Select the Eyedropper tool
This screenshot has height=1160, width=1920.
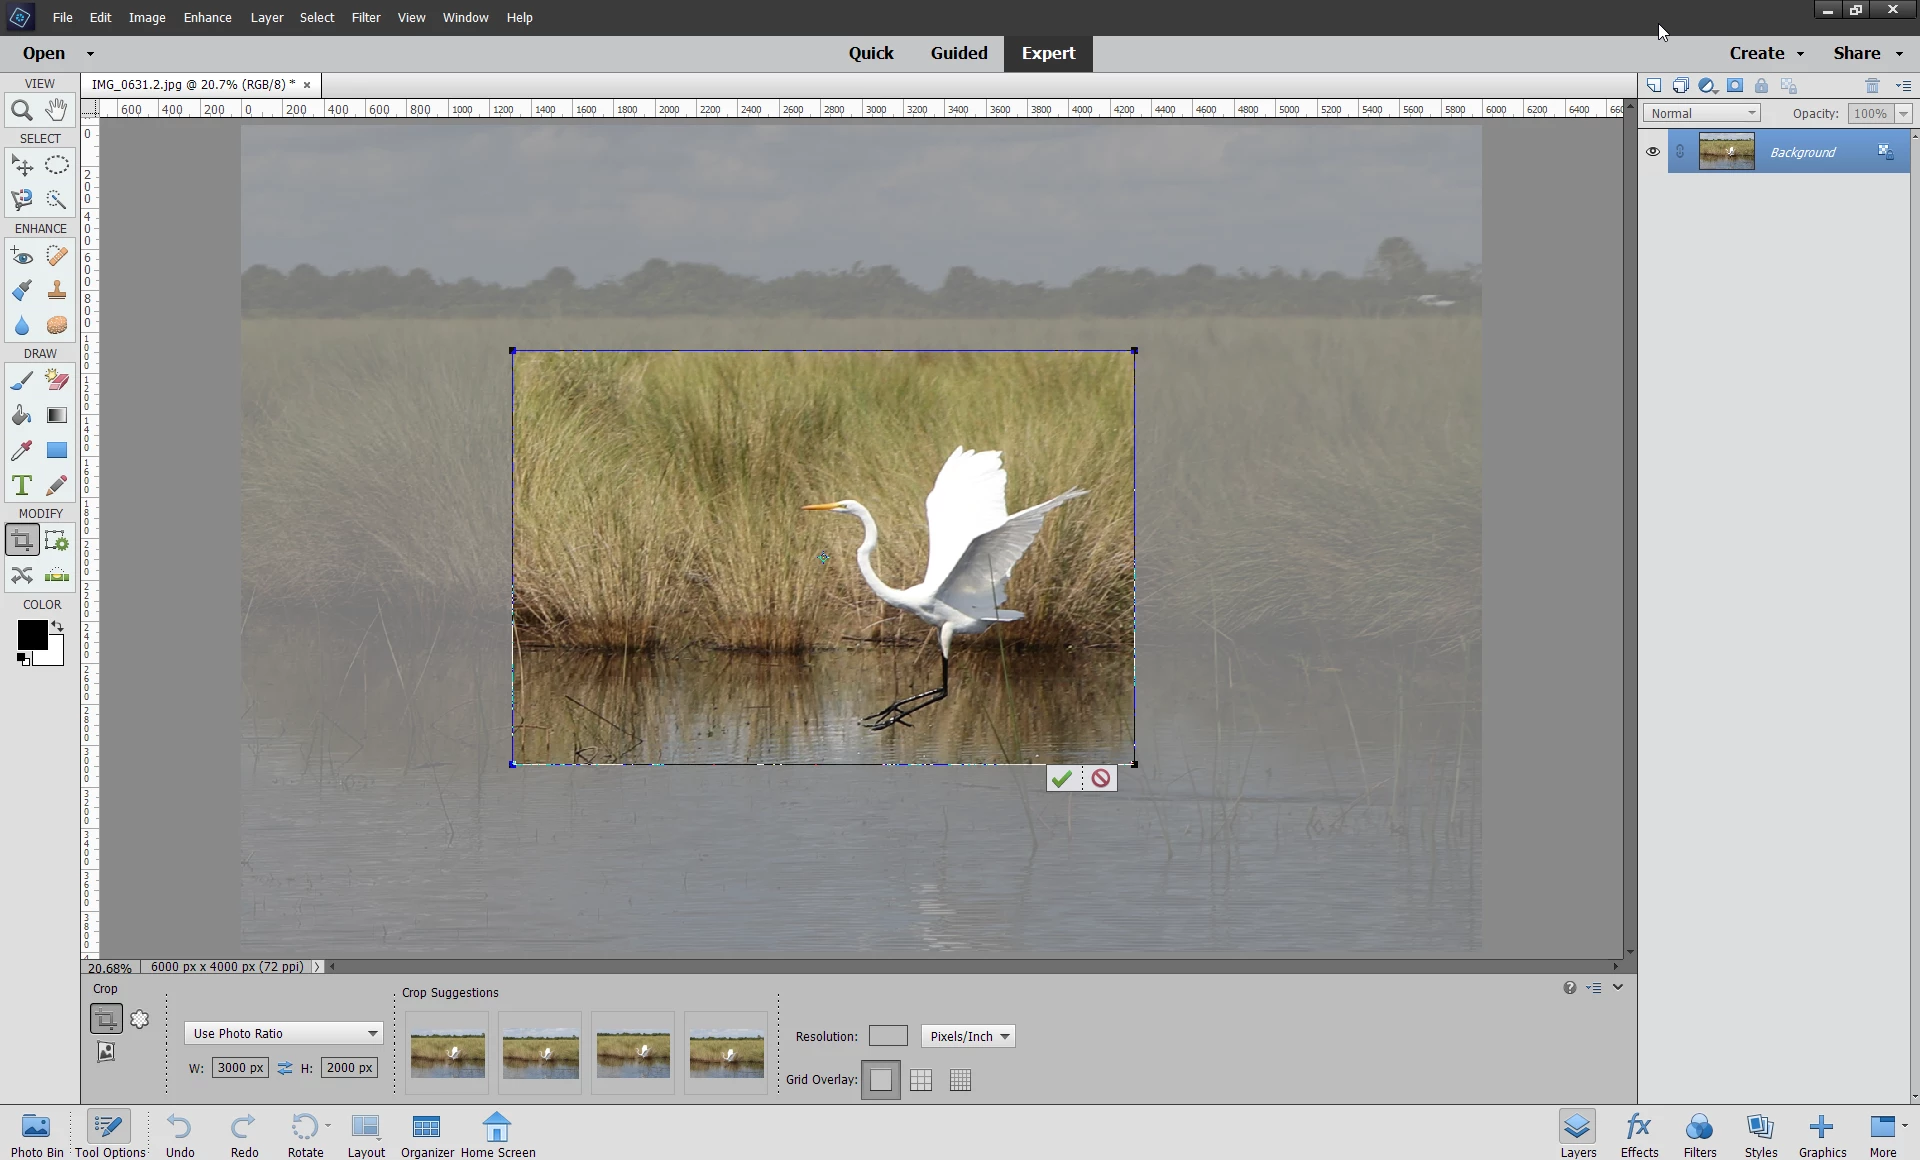pyautogui.click(x=21, y=450)
